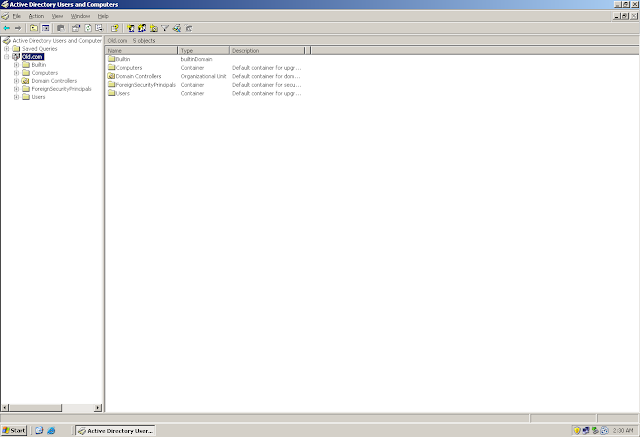Click 'Default container for secu...' description

pyautogui.click(x=266, y=85)
